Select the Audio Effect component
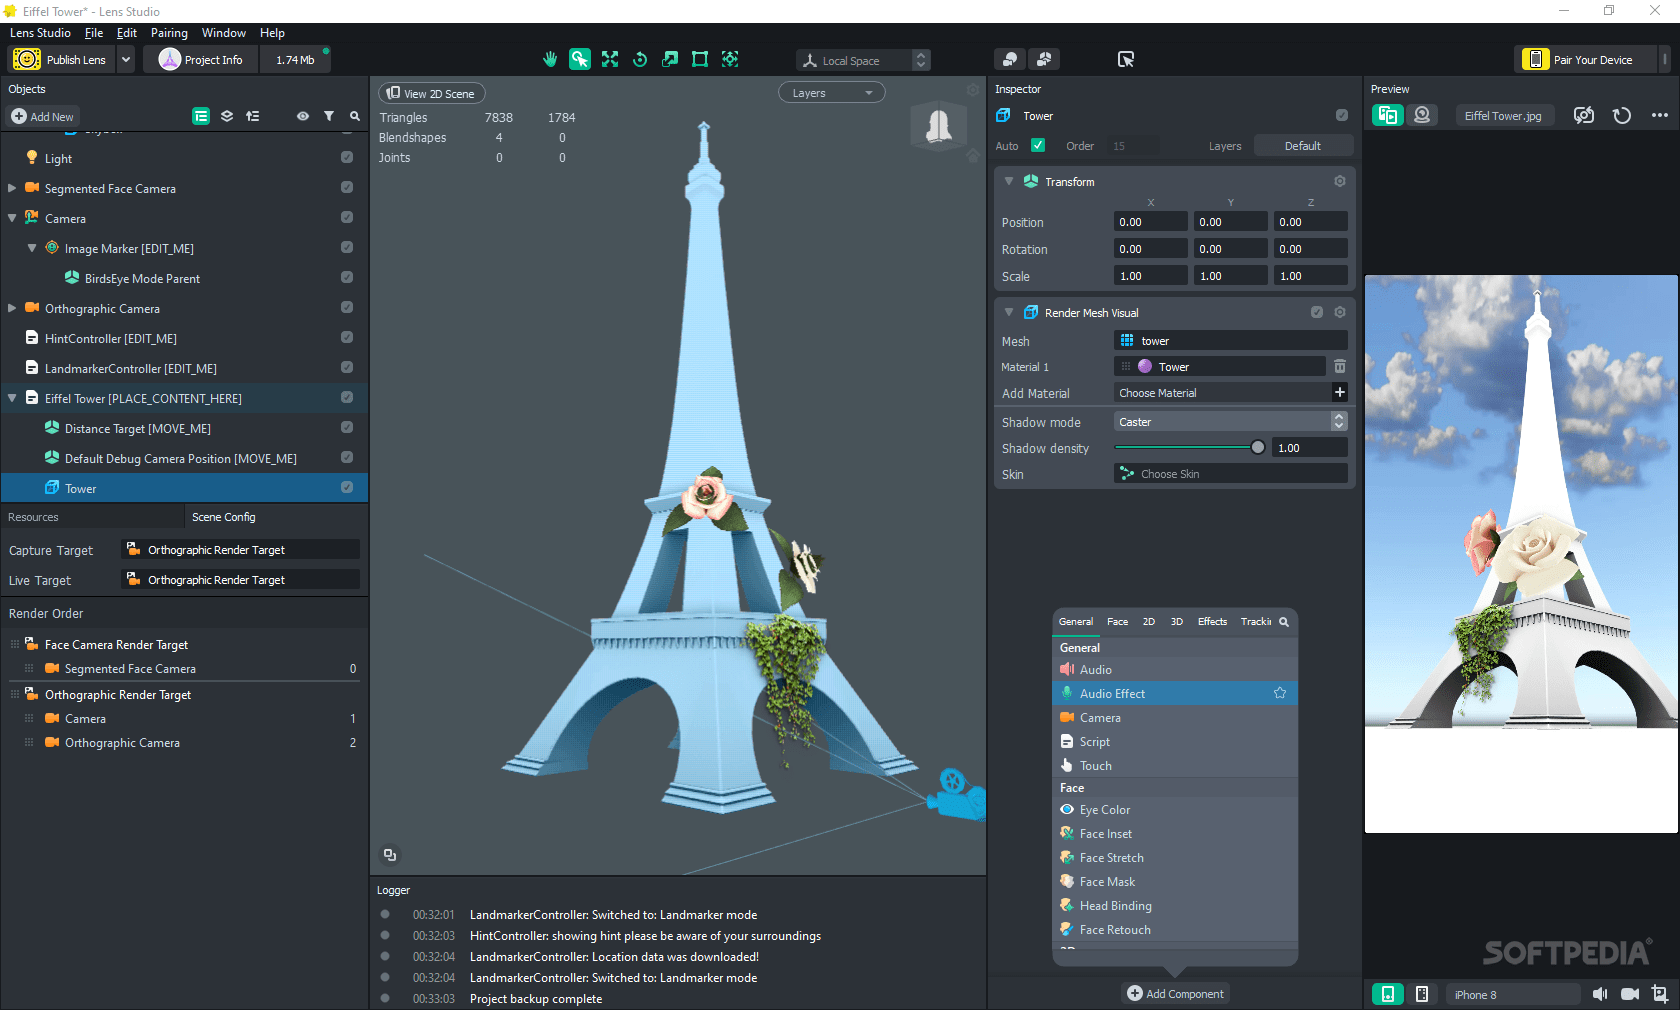The height and width of the screenshot is (1010, 1680). 1112,693
